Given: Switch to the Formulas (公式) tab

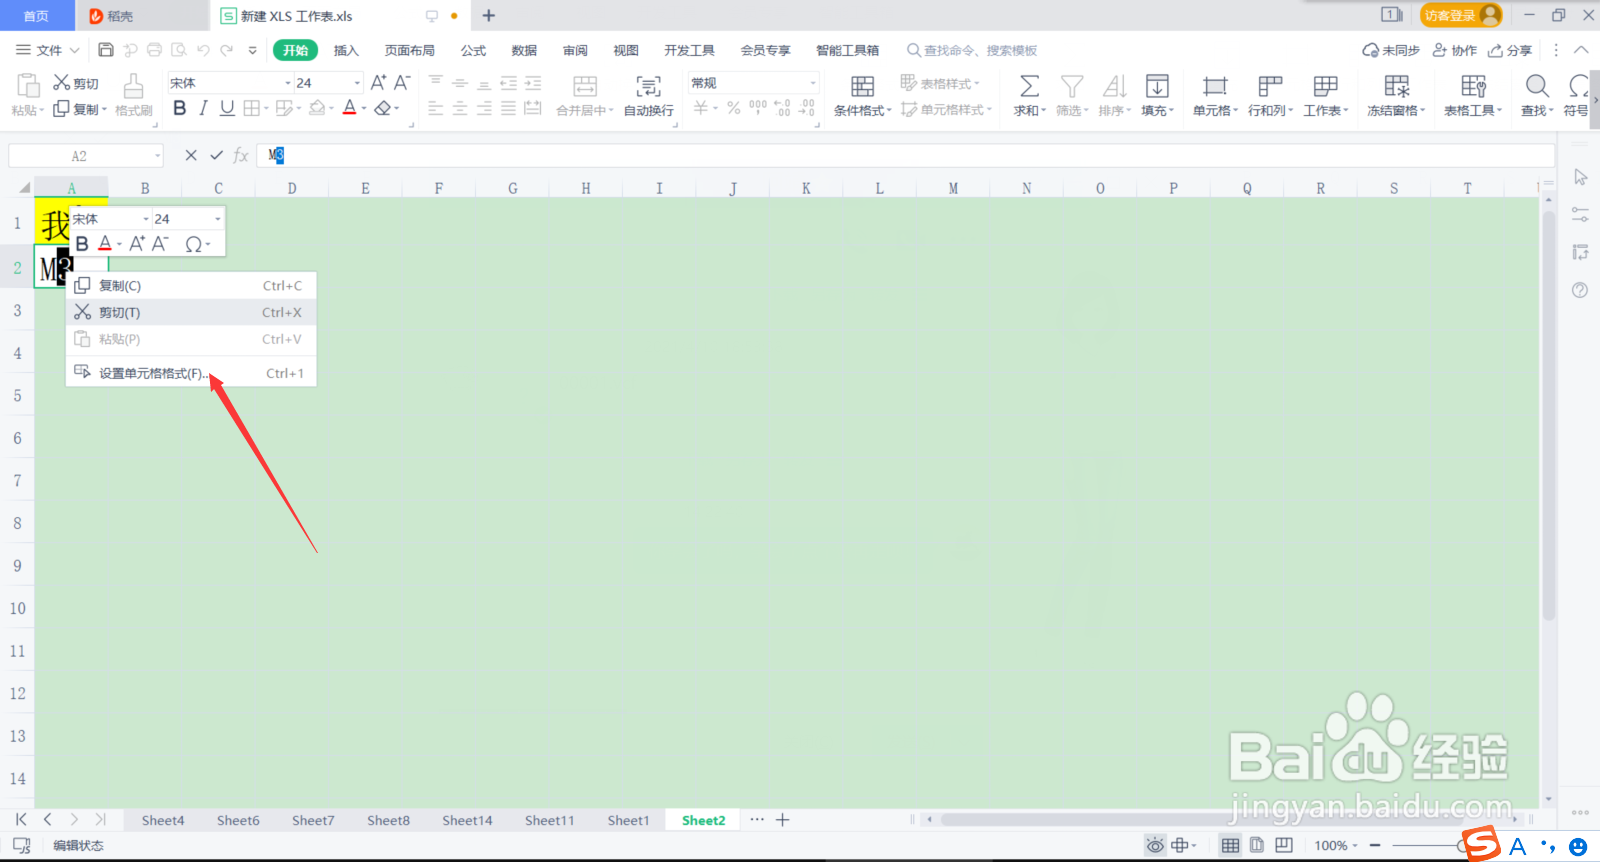Looking at the screenshot, I should pos(473,50).
